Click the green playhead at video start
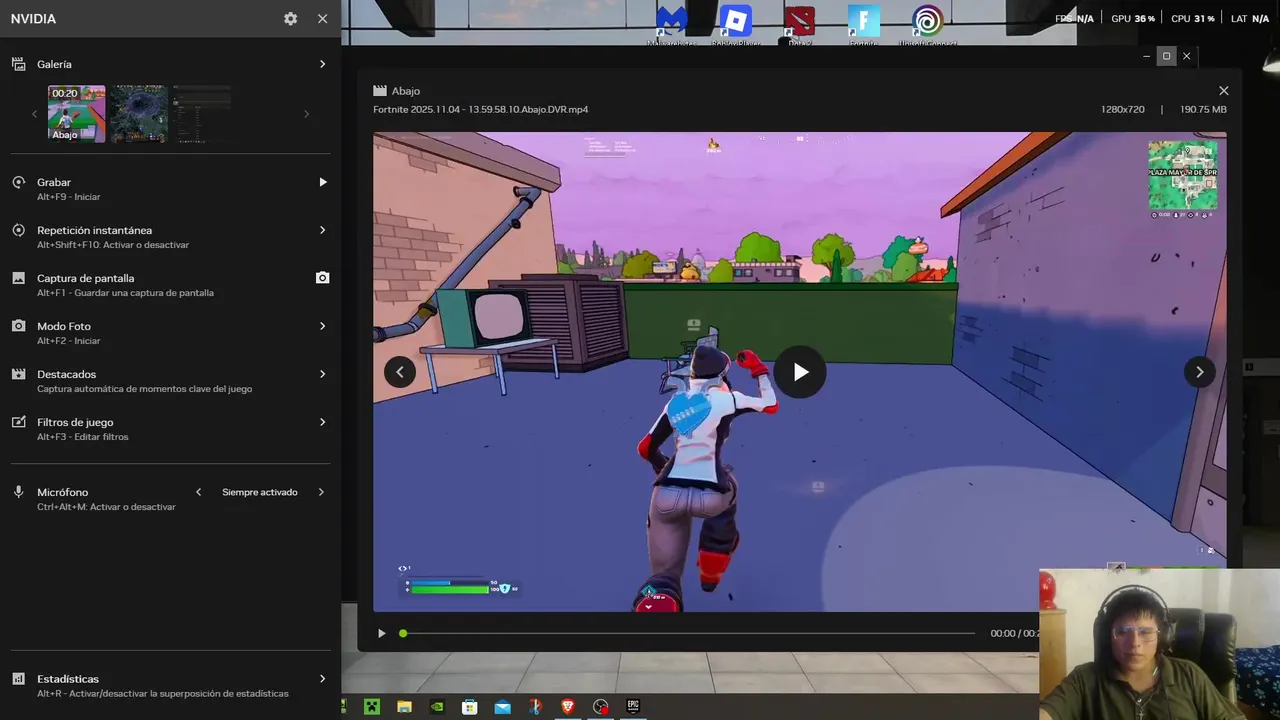1280x720 pixels. [x=403, y=633]
